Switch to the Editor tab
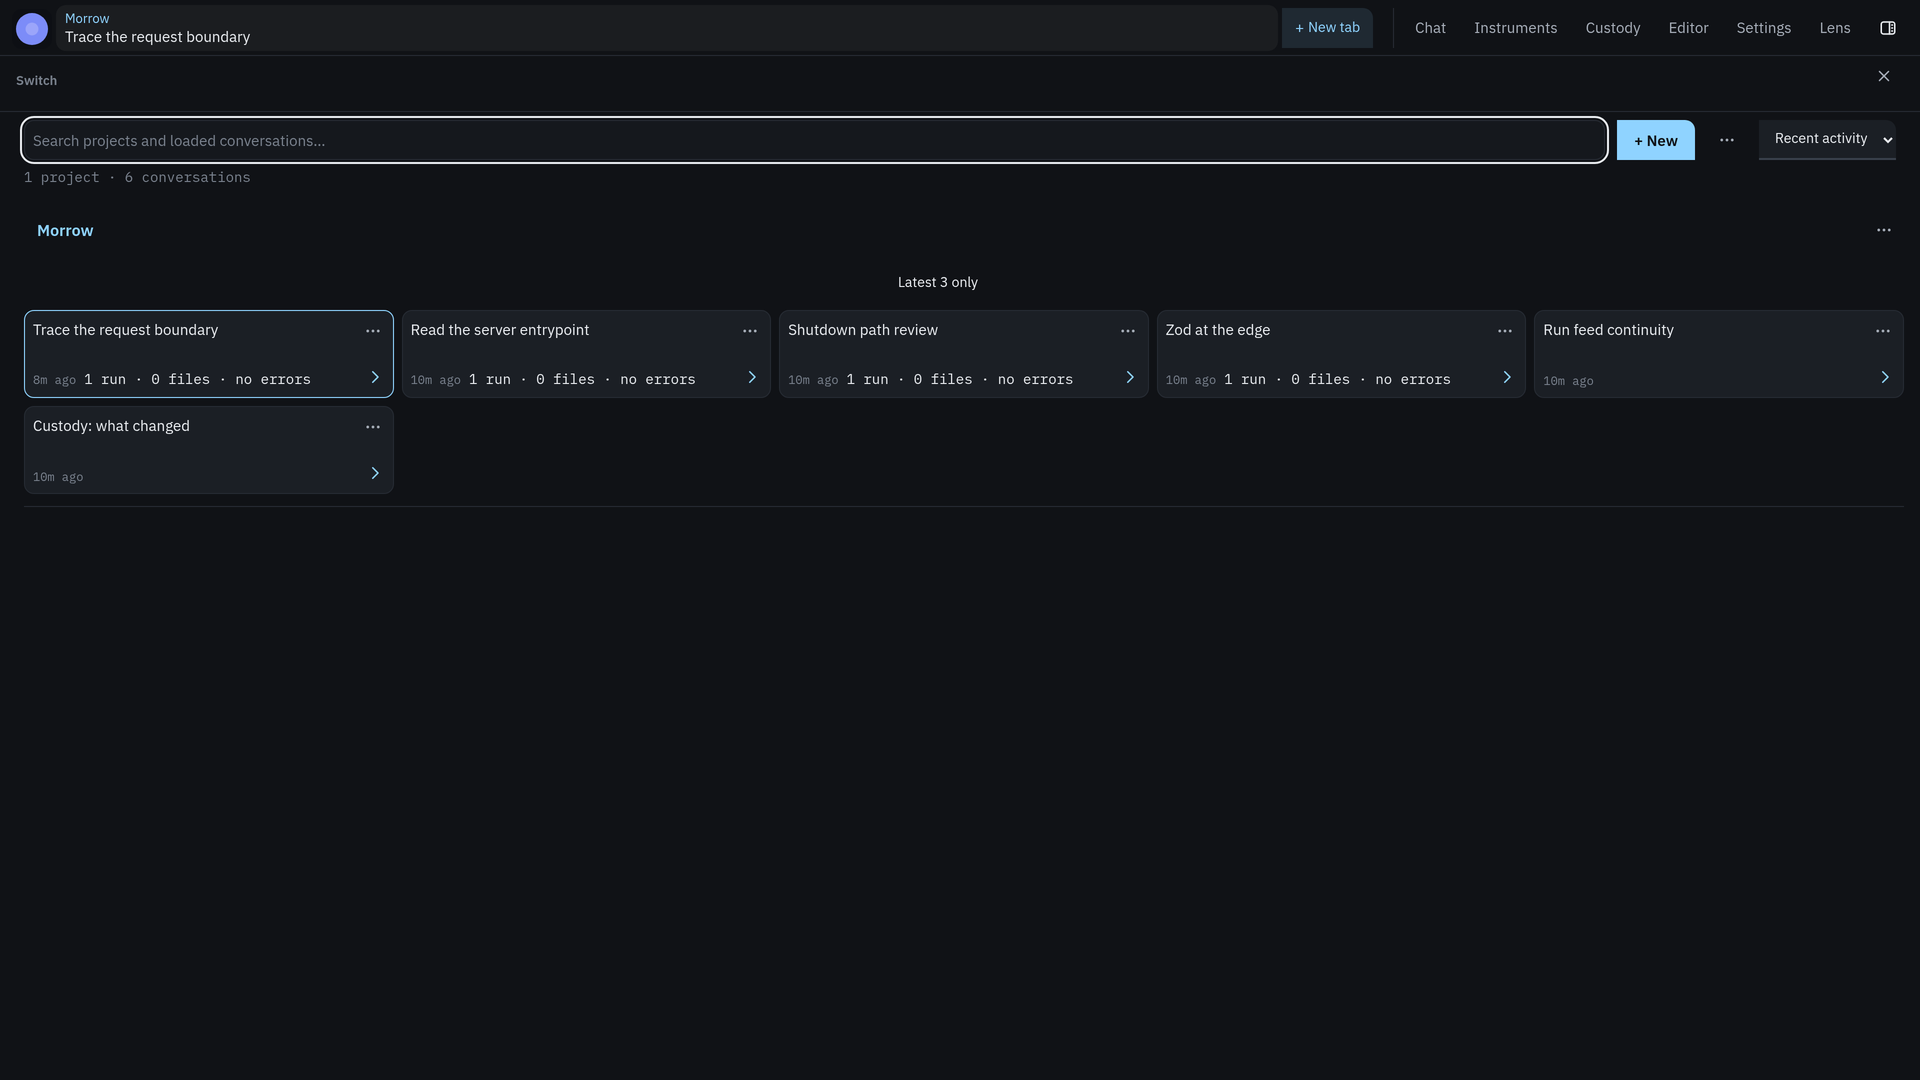The width and height of the screenshot is (1920, 1080). click(x=1688, y=28)
